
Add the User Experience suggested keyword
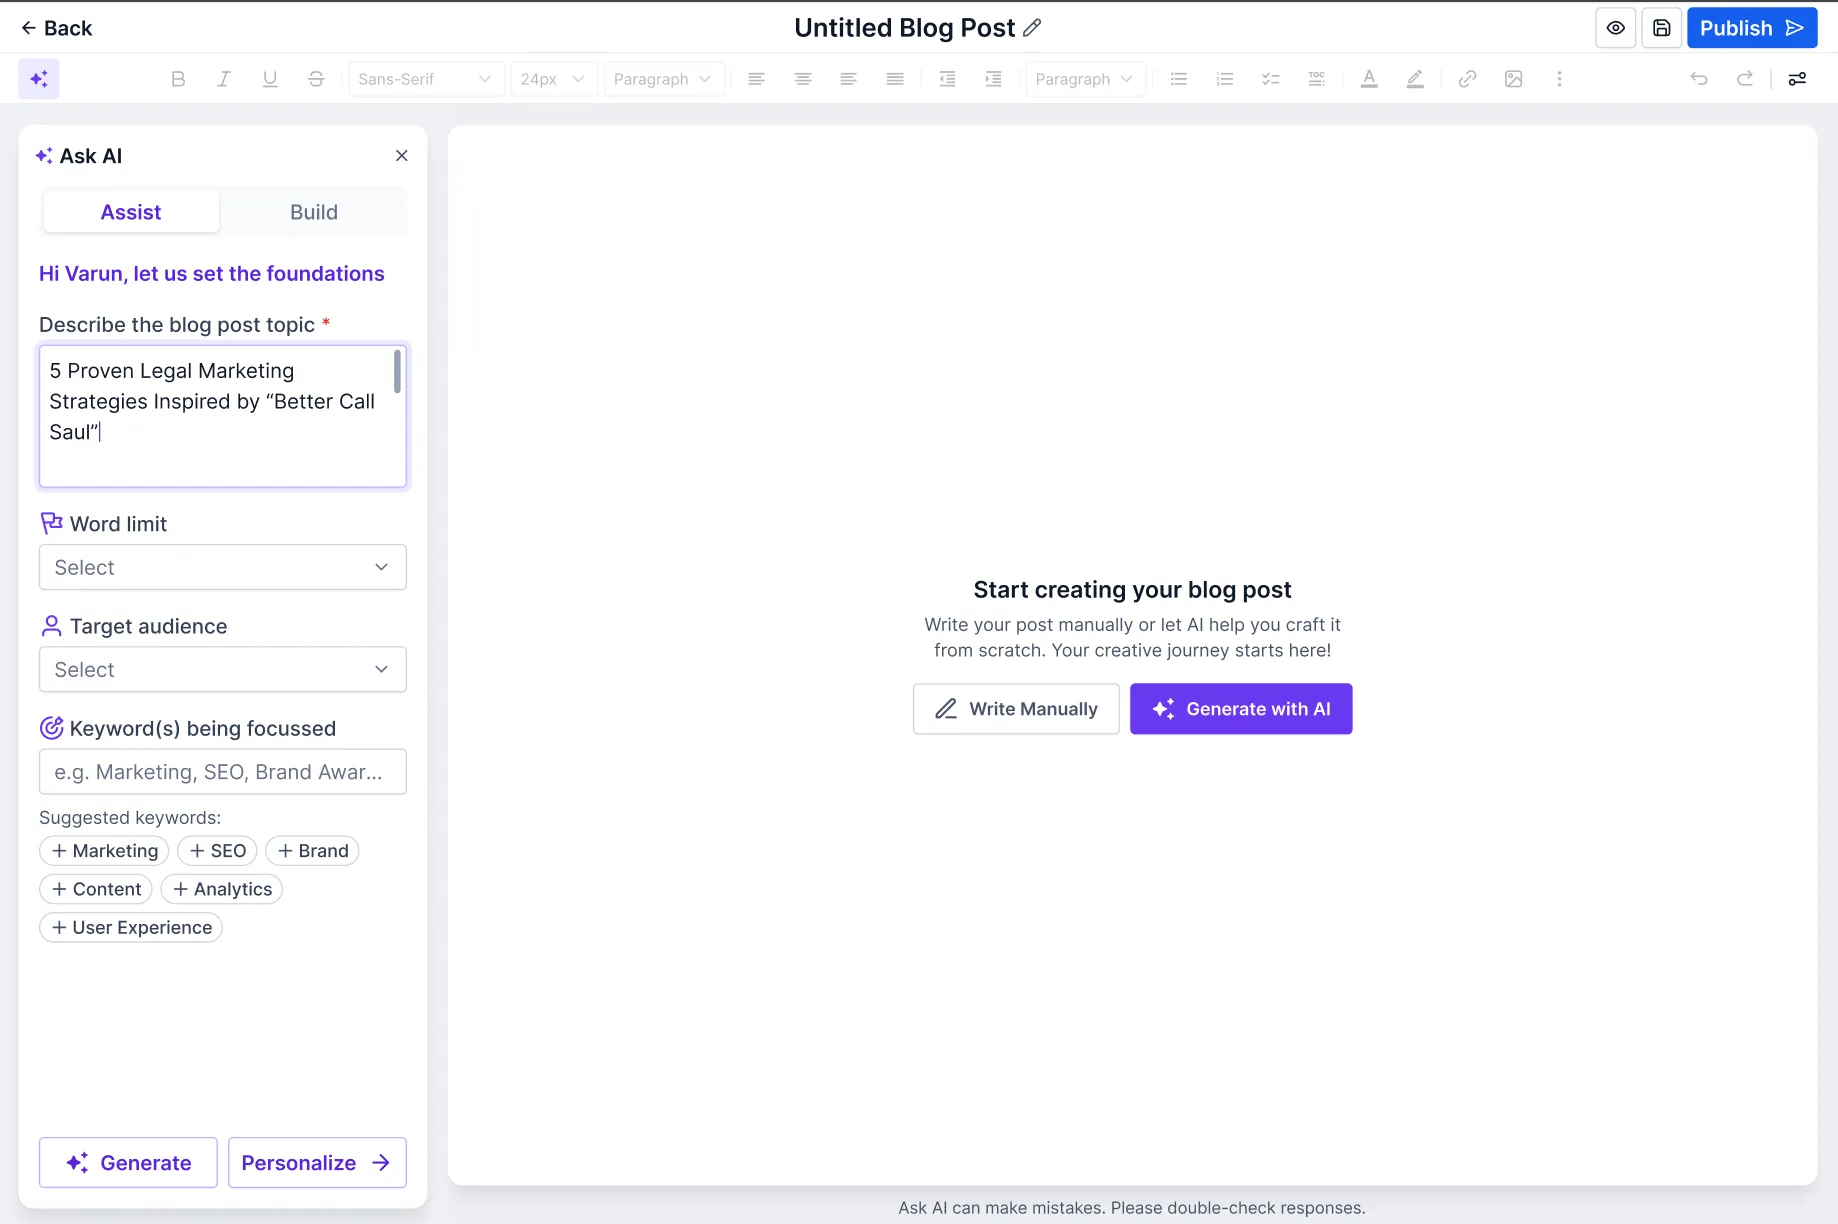coord(131,928)
